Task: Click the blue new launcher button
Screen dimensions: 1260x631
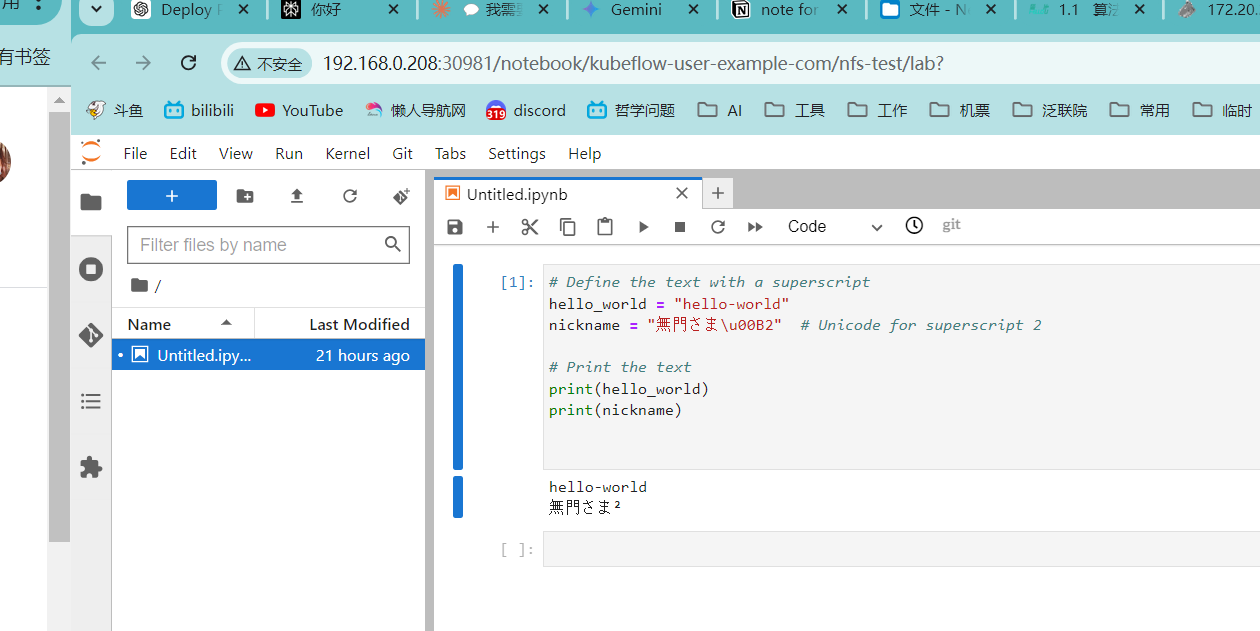Action: tap(172, 196)
